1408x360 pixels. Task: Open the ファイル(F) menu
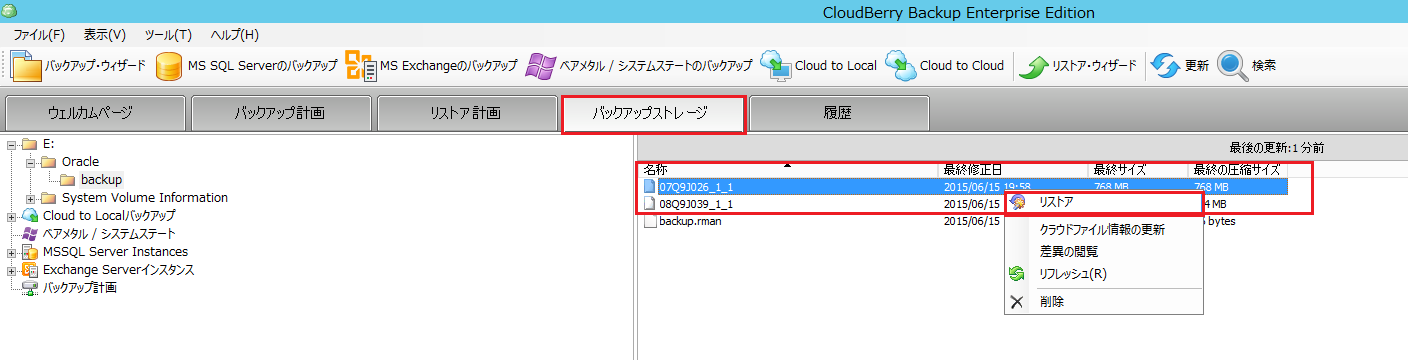pyautogui.click(x=39, y=35)
